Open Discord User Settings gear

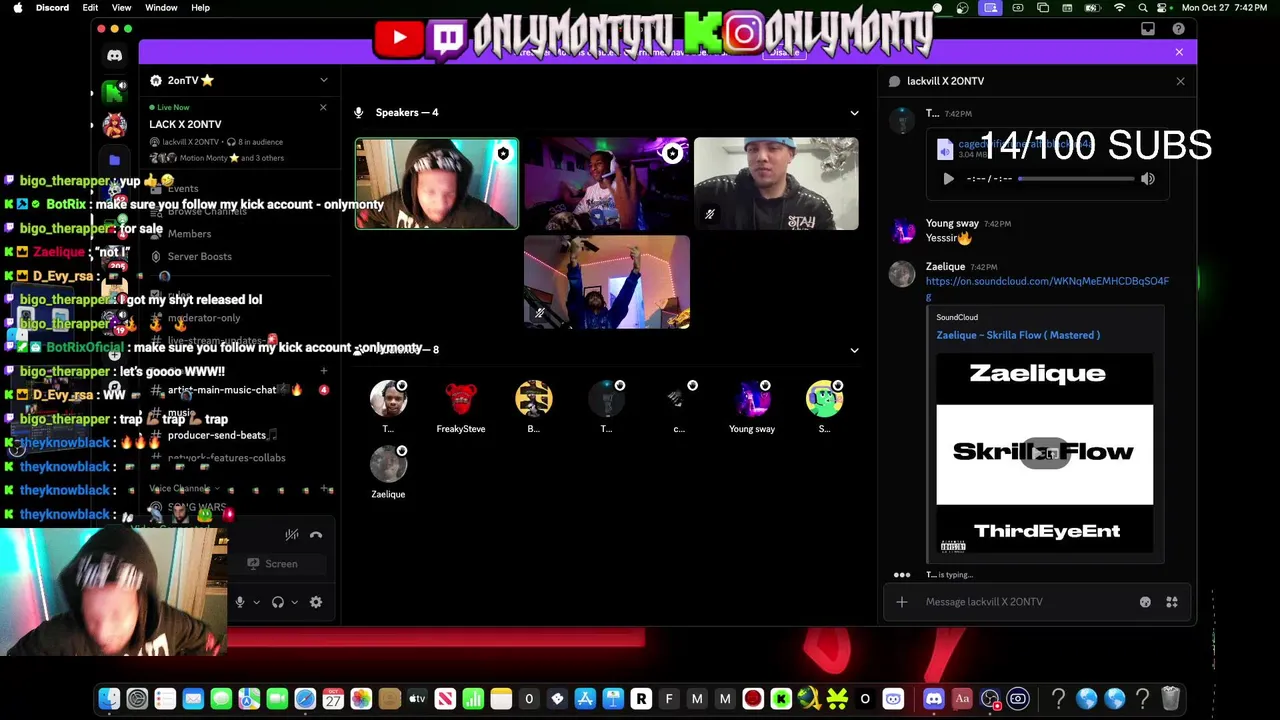tap(316, 602)
